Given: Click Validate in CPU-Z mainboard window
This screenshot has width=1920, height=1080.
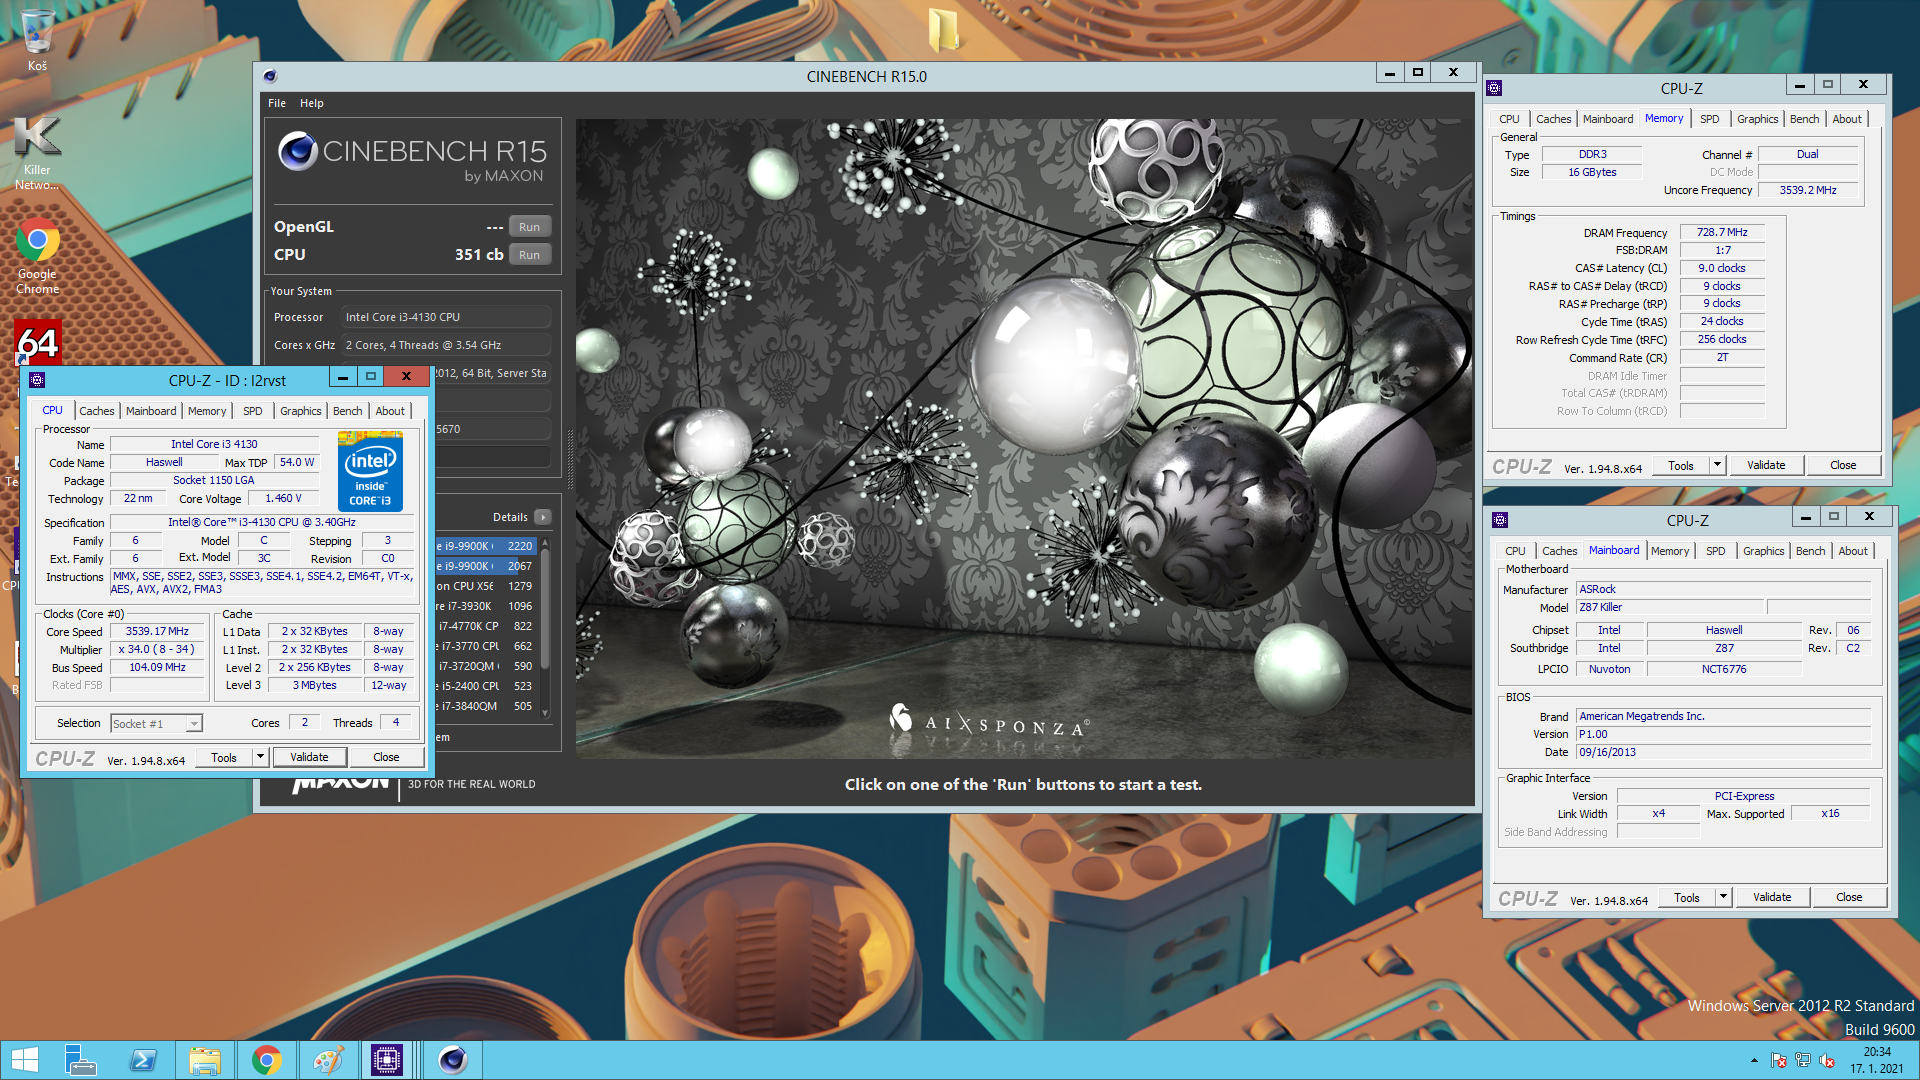Looking at the screenshot, I should coord(1772,897).
